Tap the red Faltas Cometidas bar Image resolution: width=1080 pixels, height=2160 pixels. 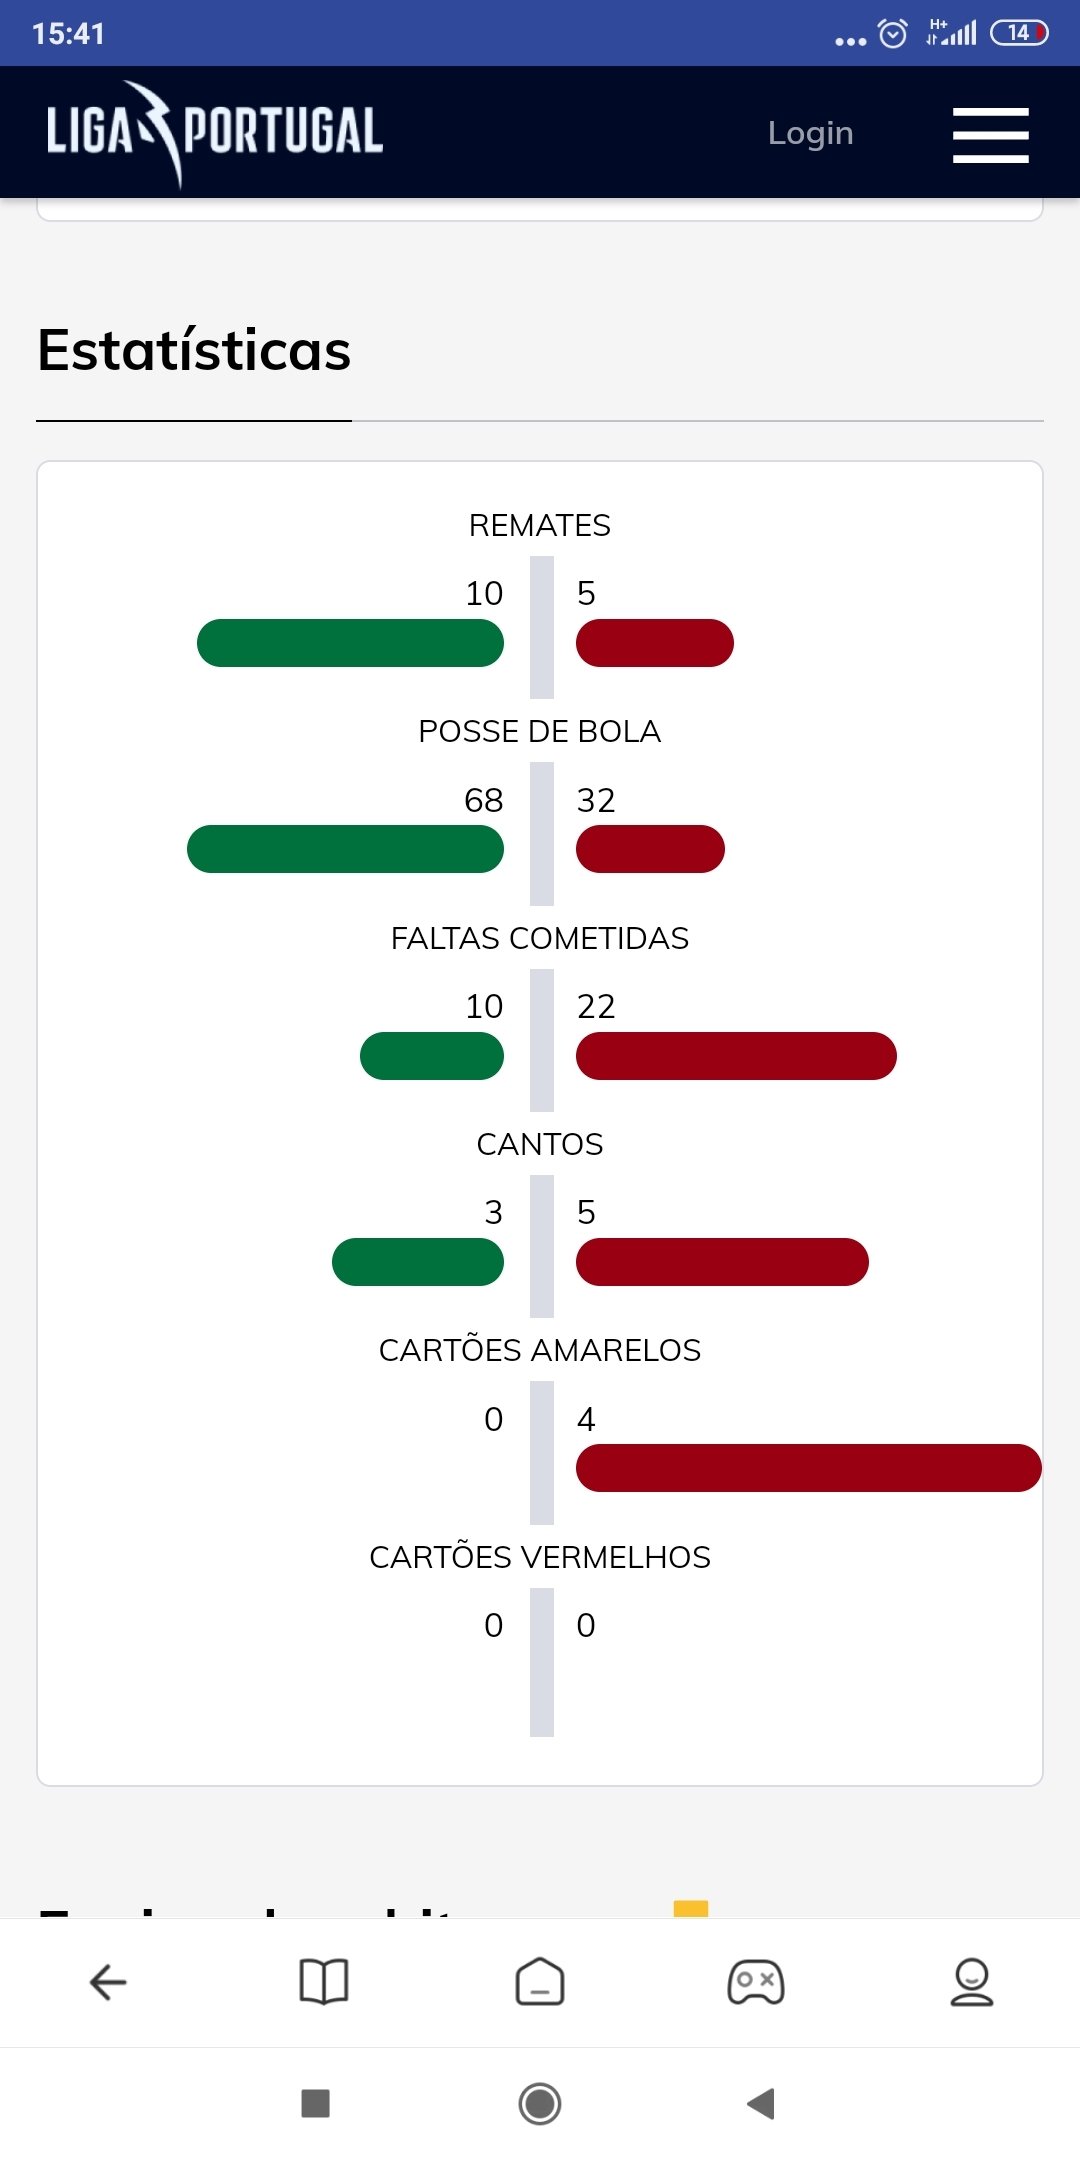[x=736, y=1056]
